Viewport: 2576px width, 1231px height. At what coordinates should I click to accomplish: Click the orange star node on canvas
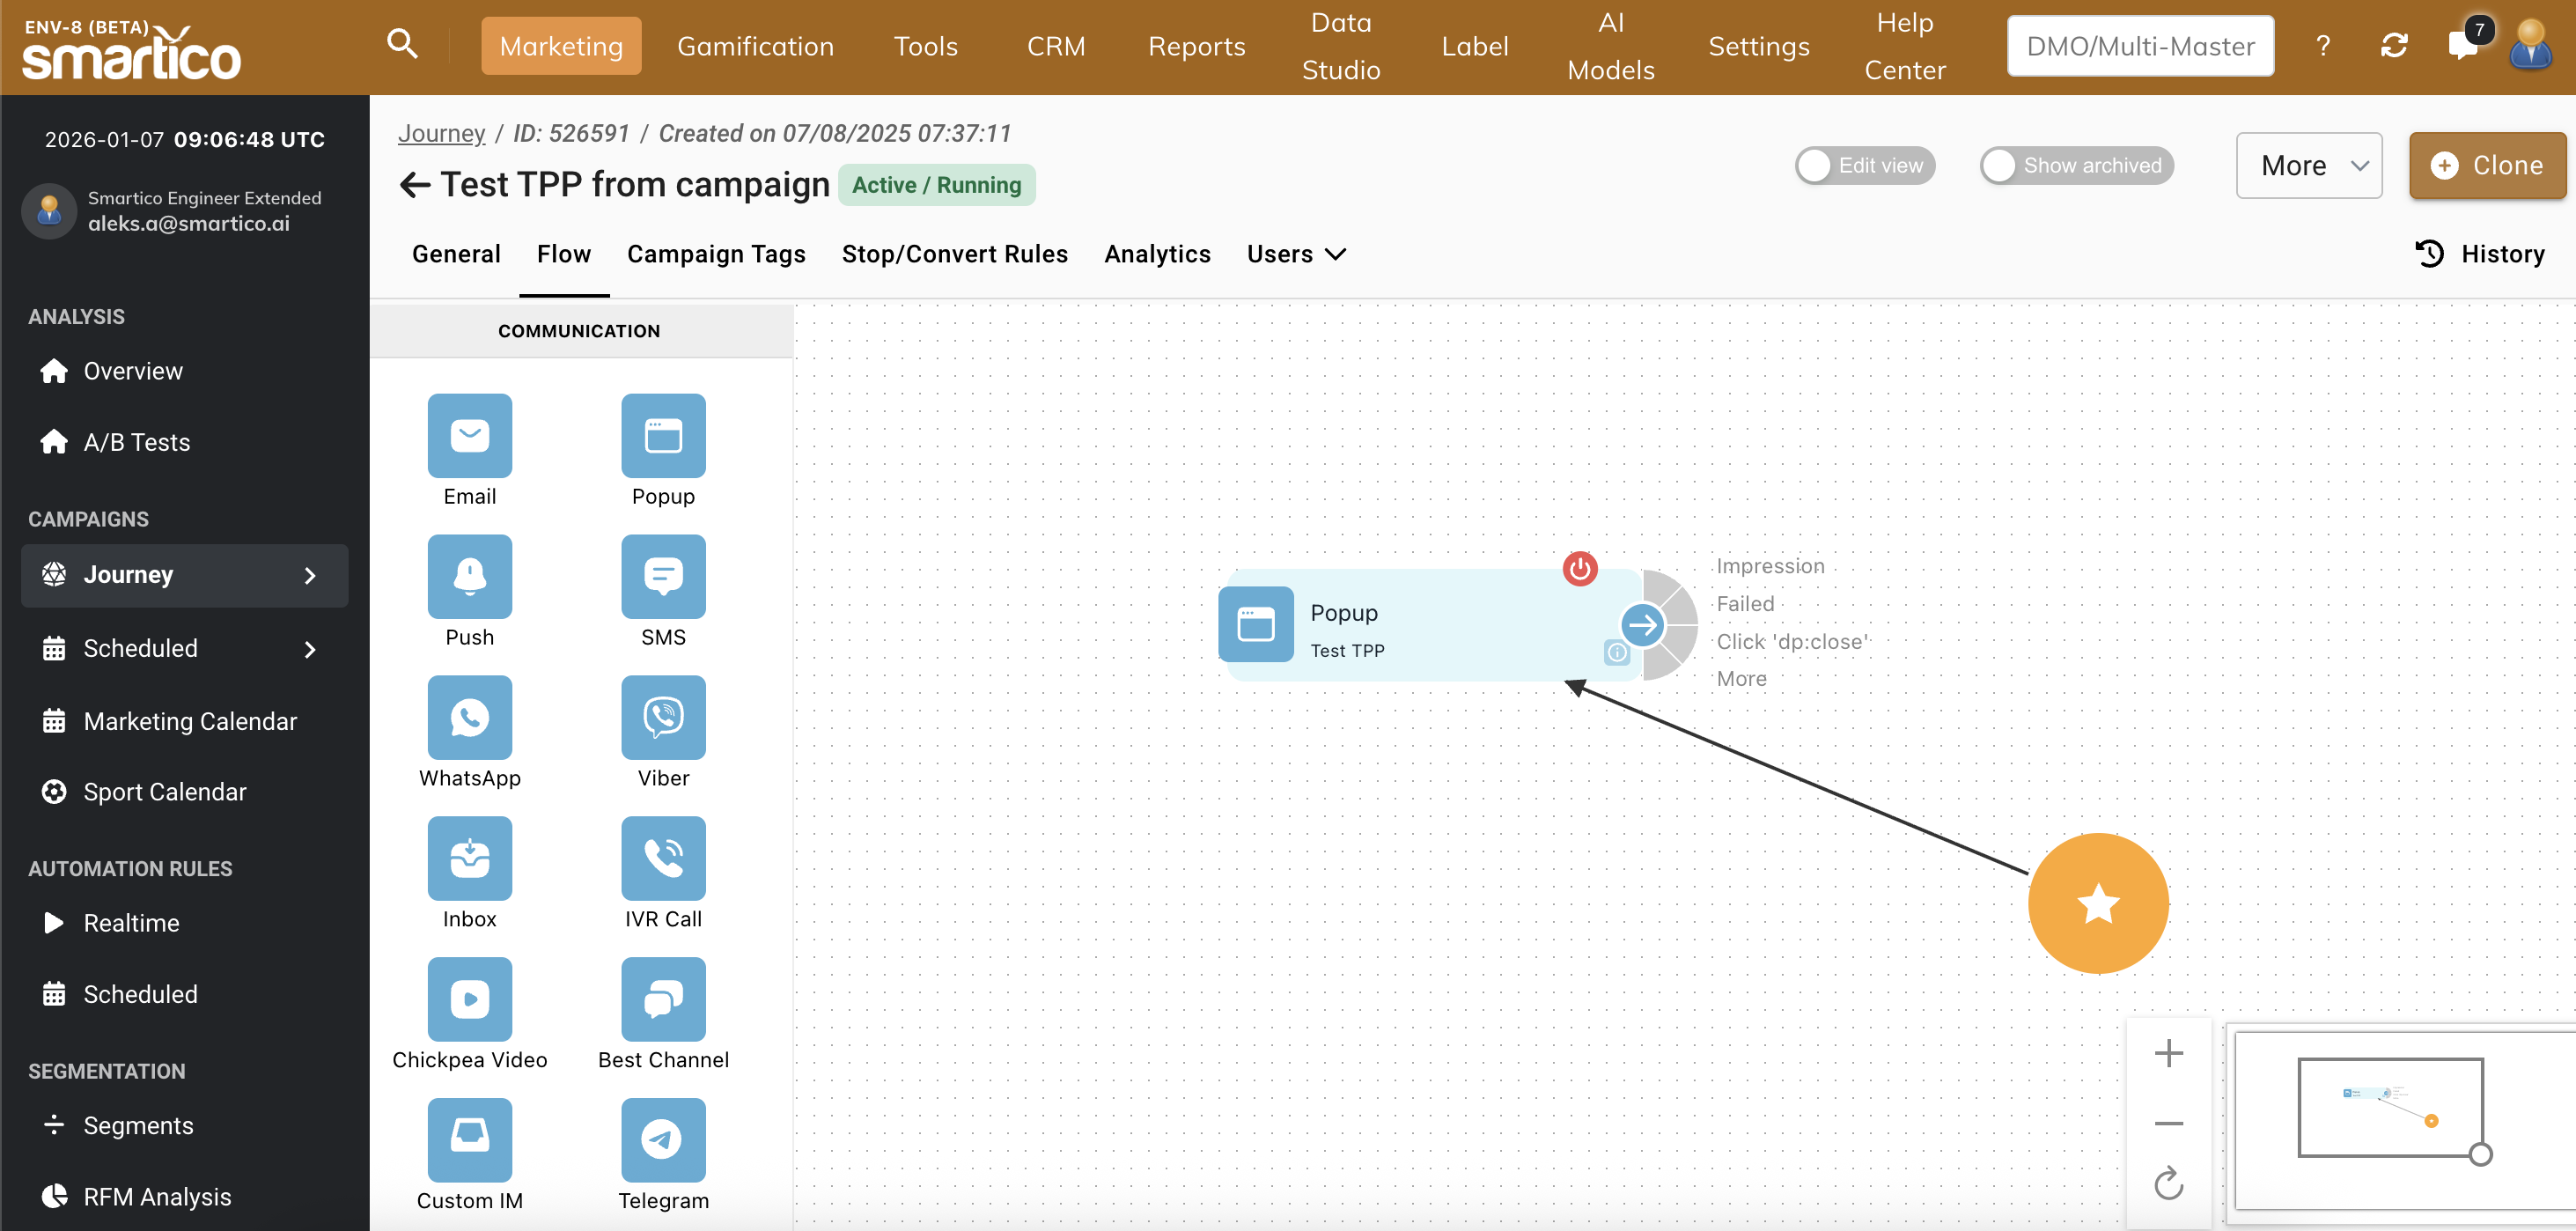coord(2097,903)
